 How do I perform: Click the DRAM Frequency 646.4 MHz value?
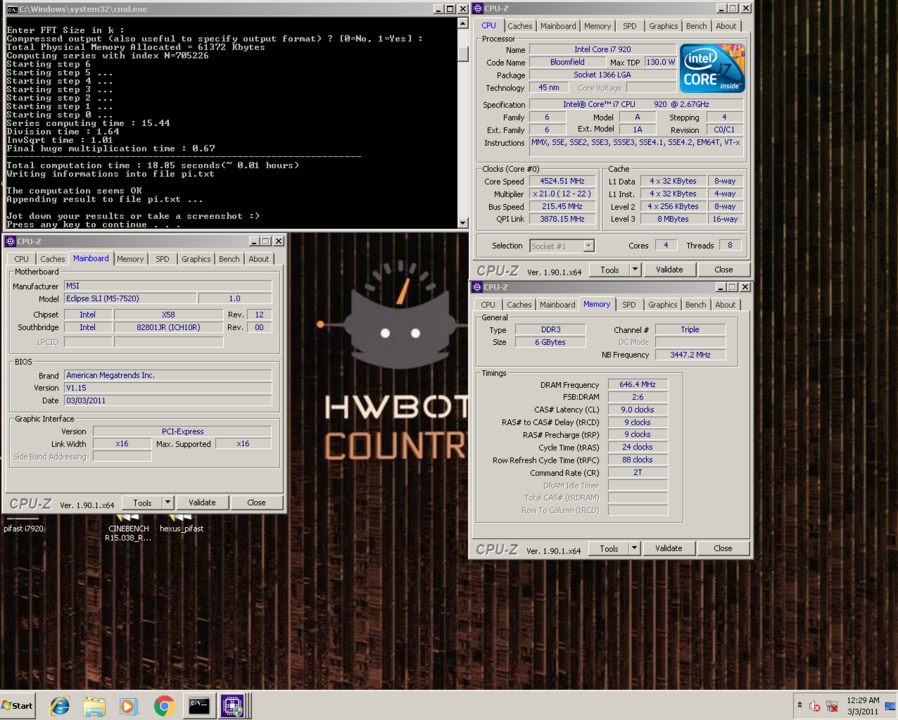637,384
